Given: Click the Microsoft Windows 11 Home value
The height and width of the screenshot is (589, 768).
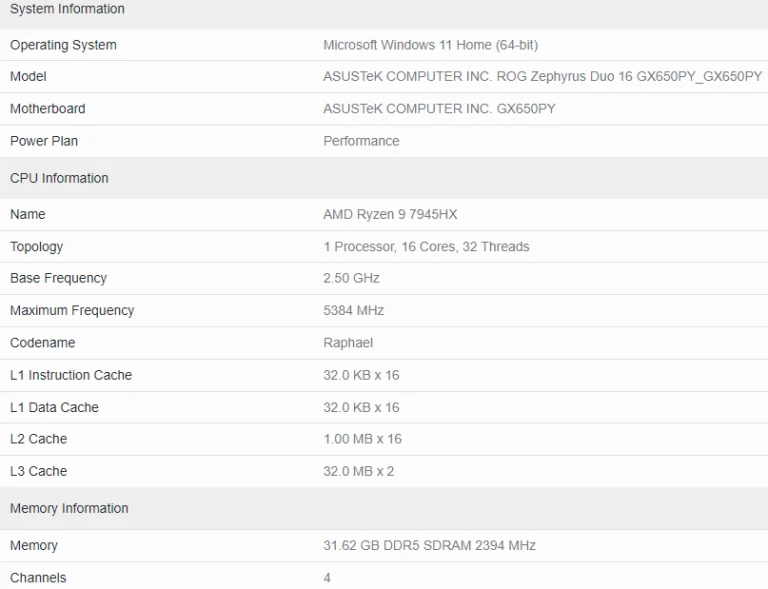Looking at the screenshot, I should tap(430, 45).
